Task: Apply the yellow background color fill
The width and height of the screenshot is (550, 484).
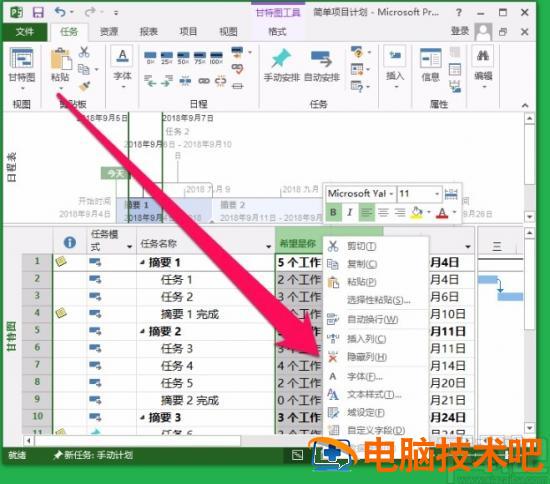Action: pos(416,213)
